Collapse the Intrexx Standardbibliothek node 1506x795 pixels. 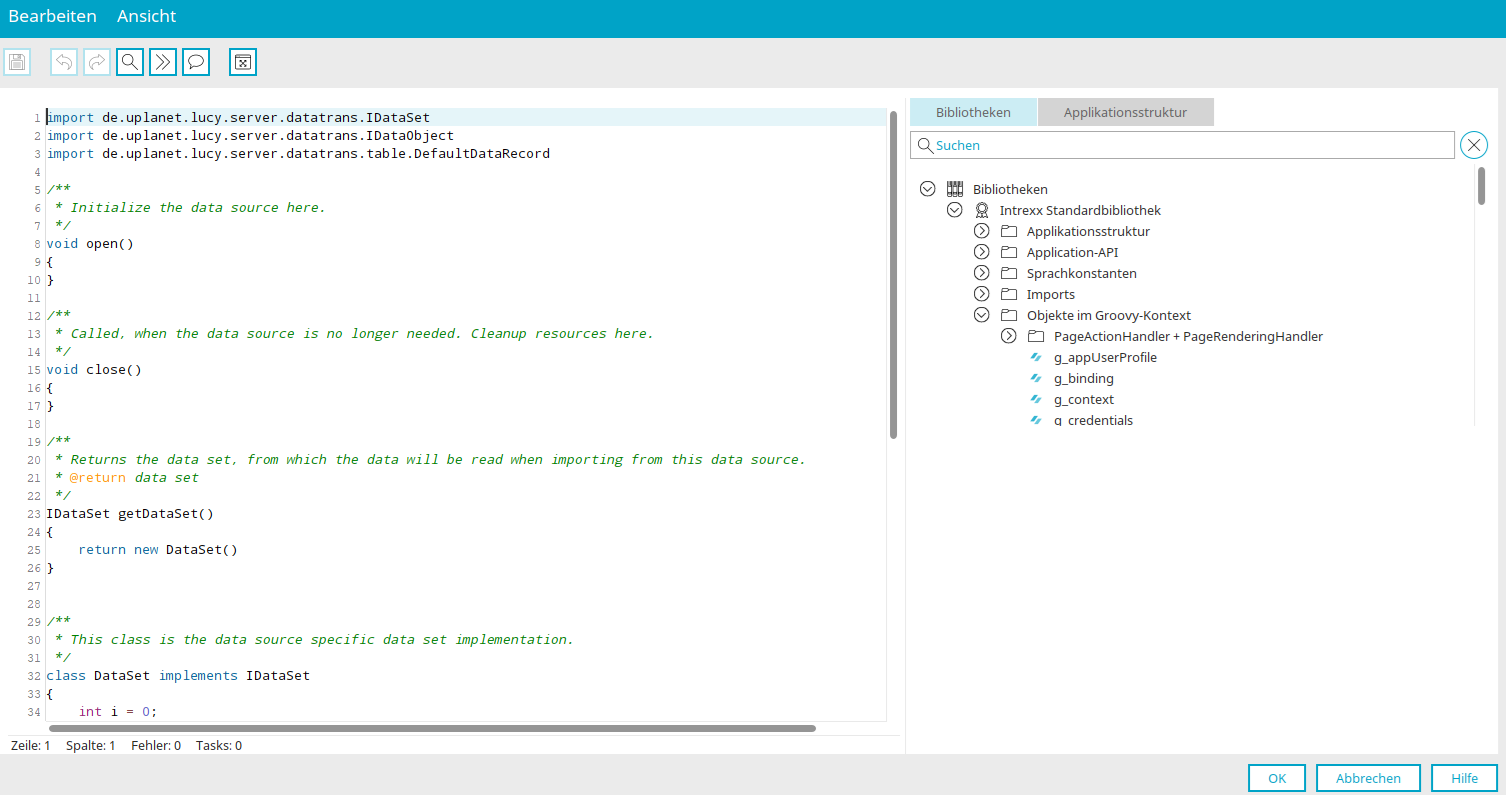pos(954,210)
